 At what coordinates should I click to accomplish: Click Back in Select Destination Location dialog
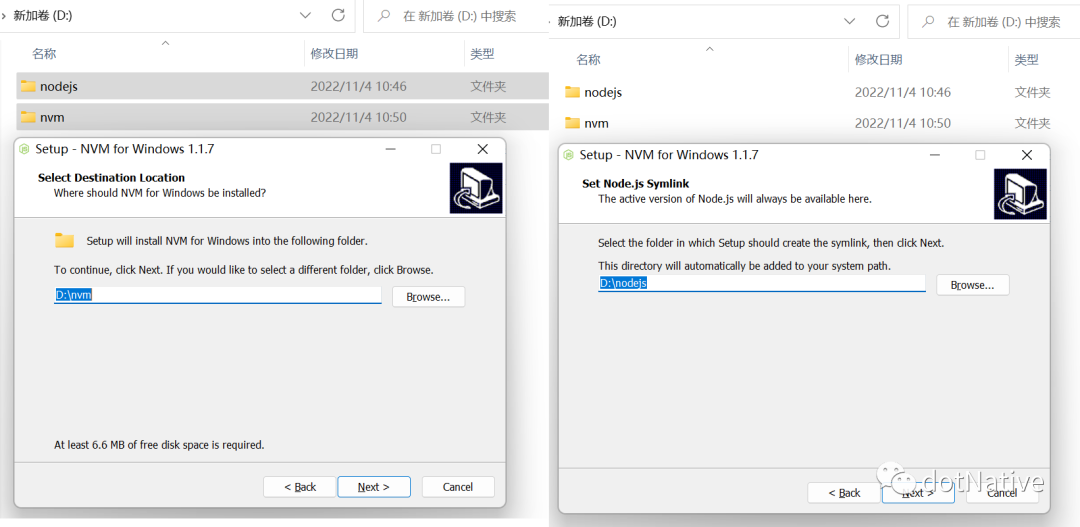300,487
